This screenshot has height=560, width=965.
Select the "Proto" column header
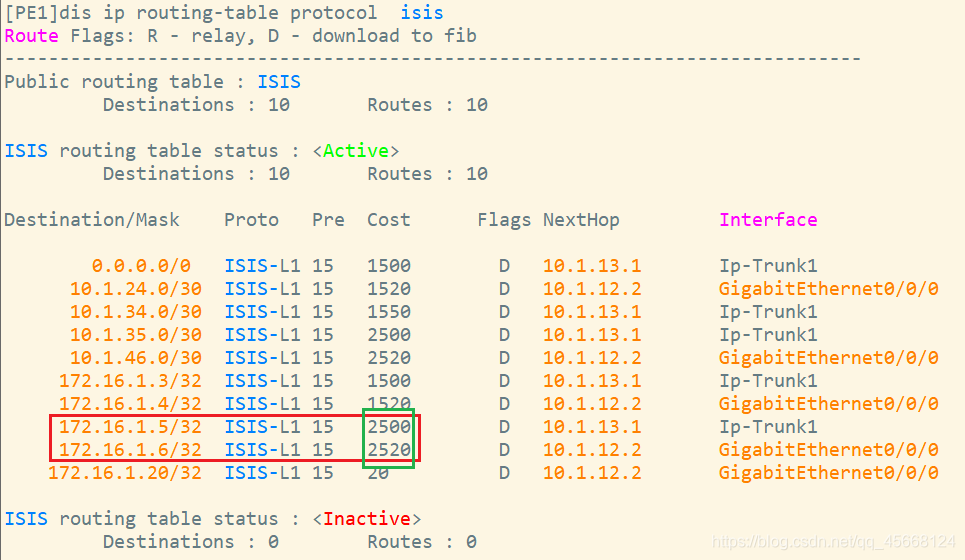click(x=251, y=220)
